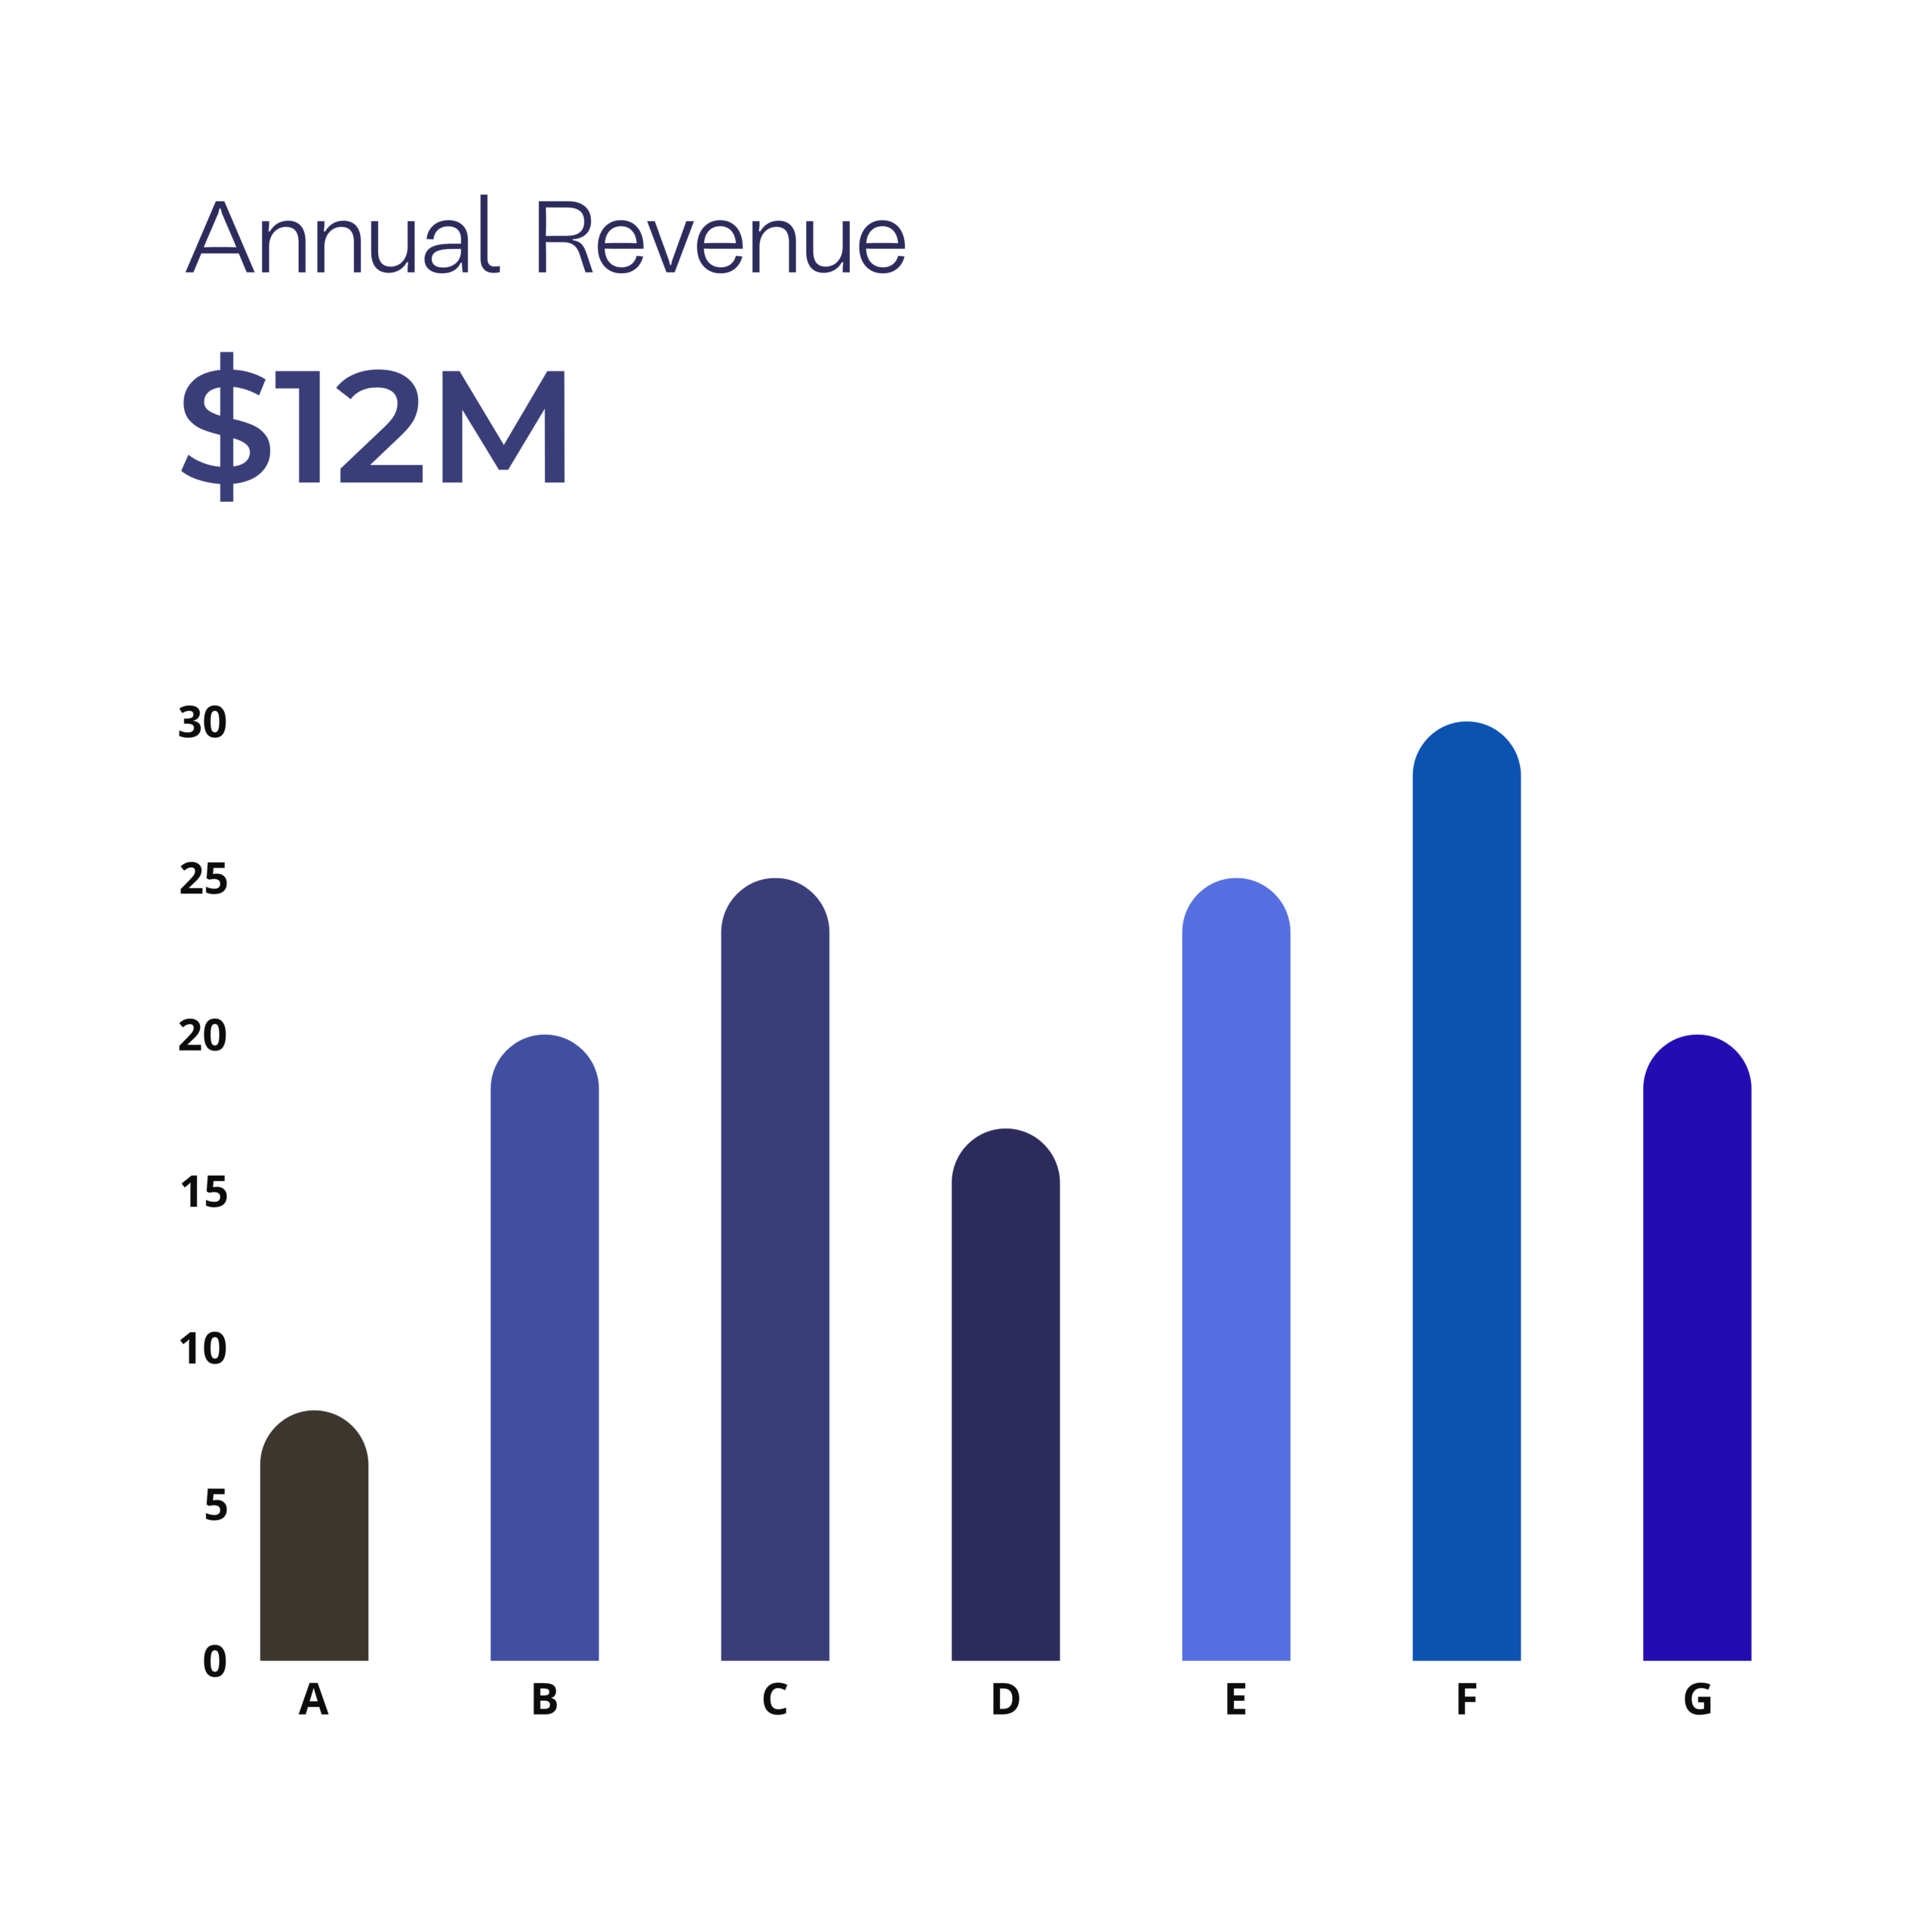
Task: Click the 5 y-axis label
Action: [215, 1505]
